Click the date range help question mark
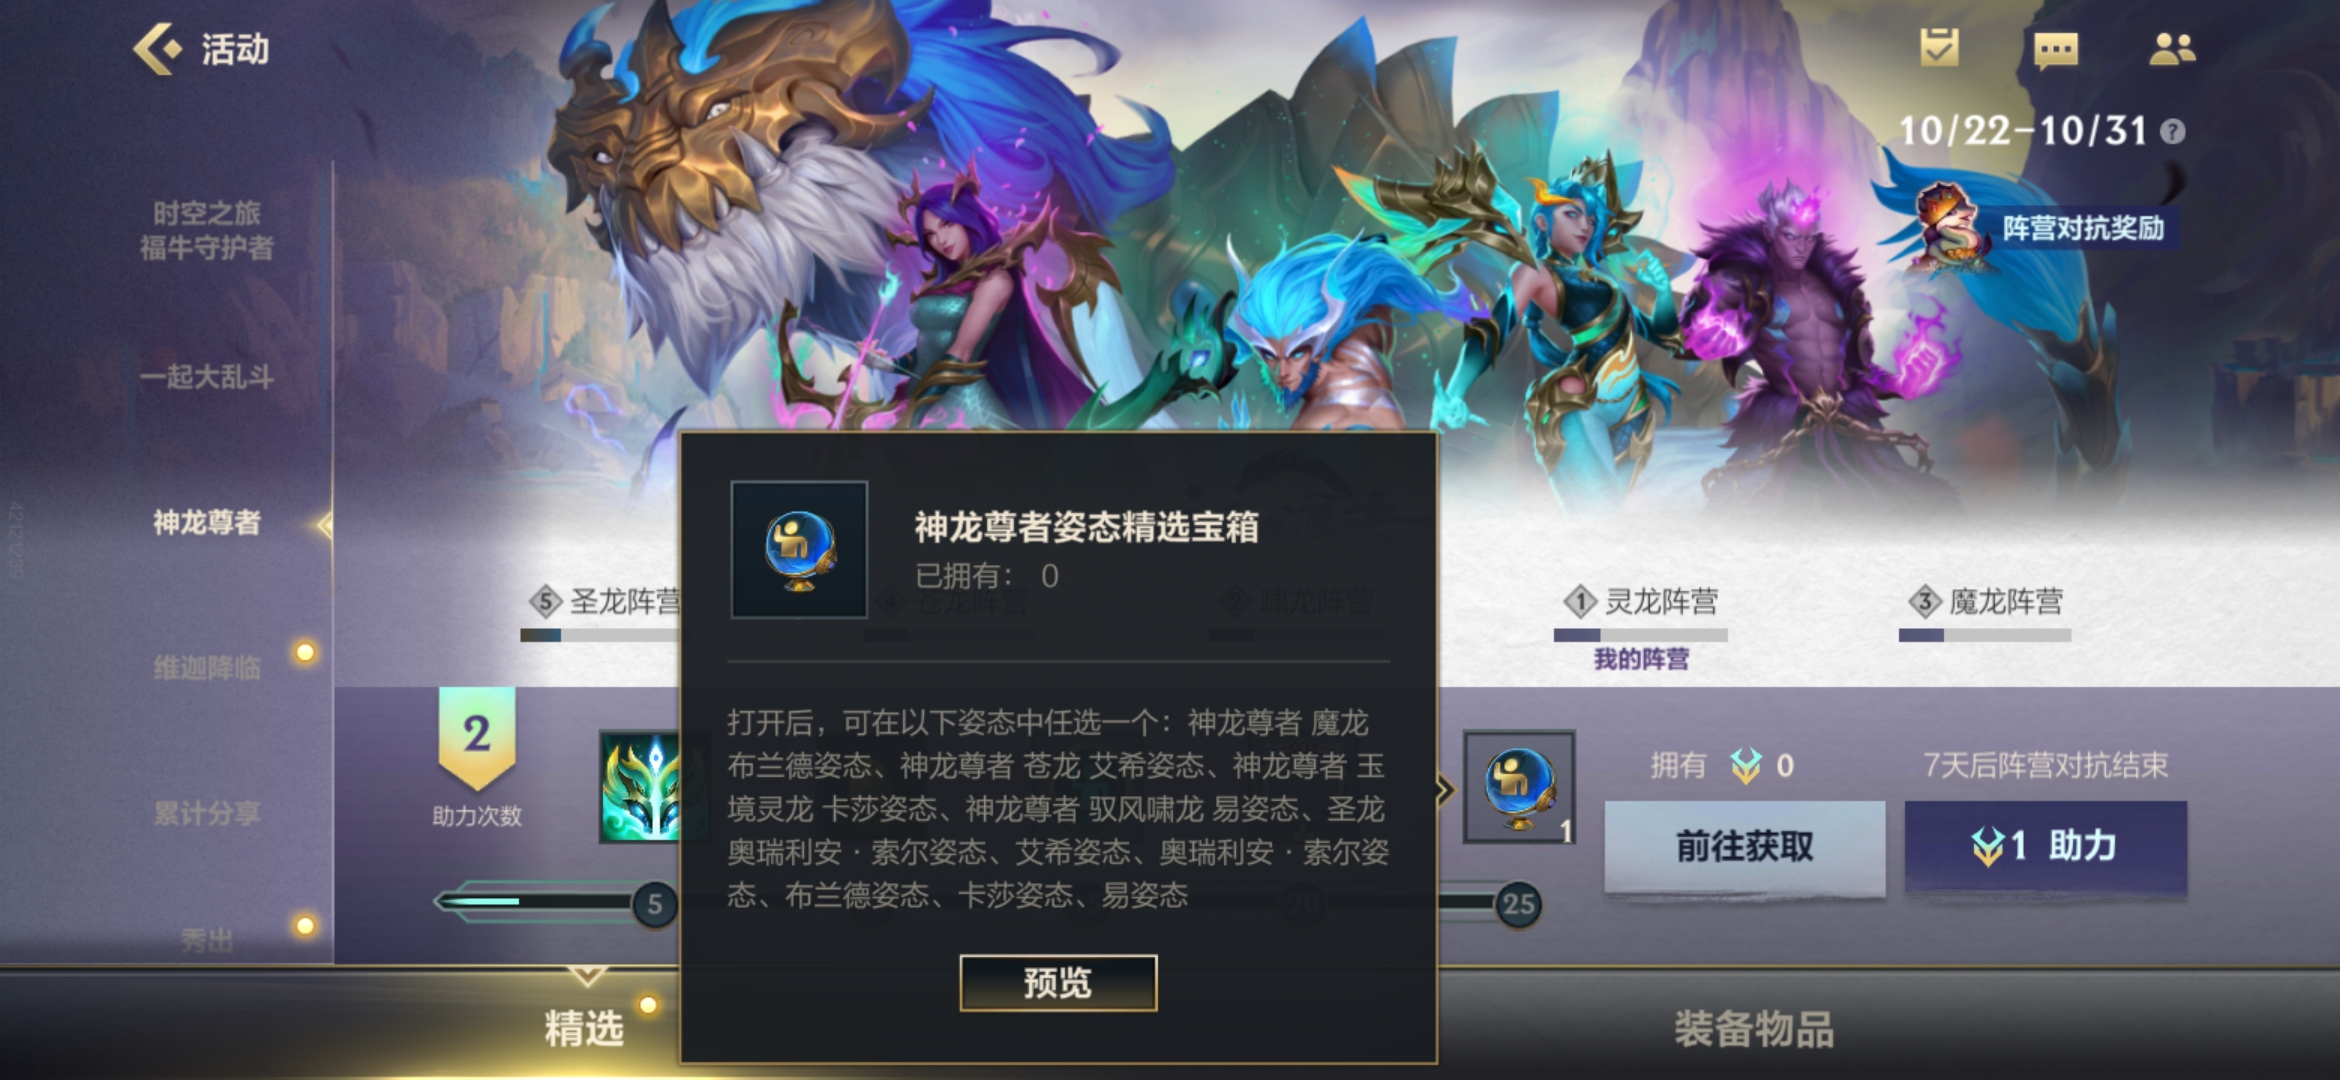The width and height of the screenshot is (2340, 1080). (2172, 132)
